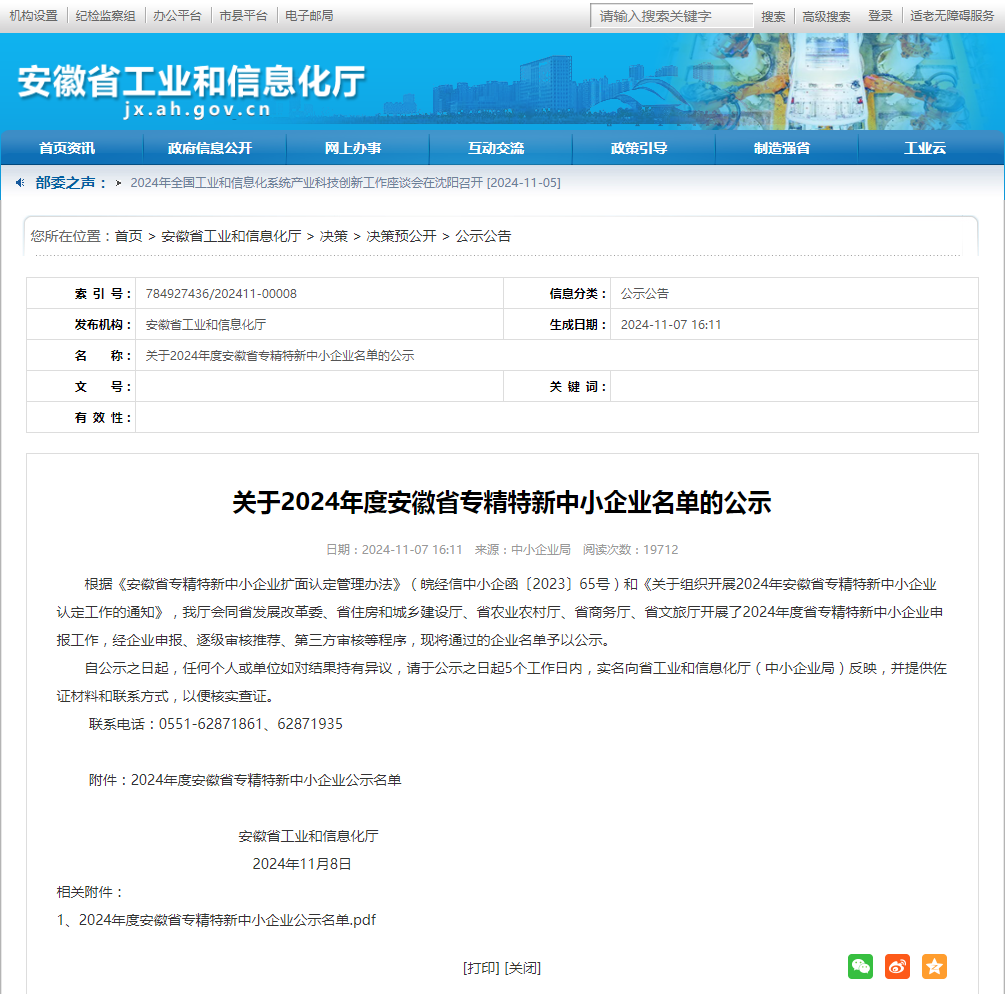Screen dimensions: 1005x994
Task: Open 适老无障碍服务 accessibility service
Action: point(952,16)
